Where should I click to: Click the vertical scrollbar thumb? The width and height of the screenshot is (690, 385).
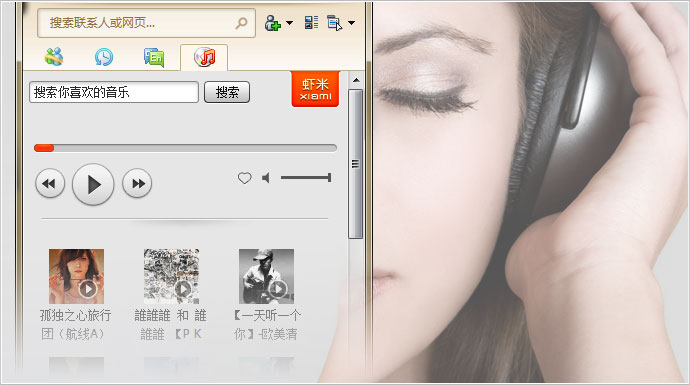coord(356,164)
